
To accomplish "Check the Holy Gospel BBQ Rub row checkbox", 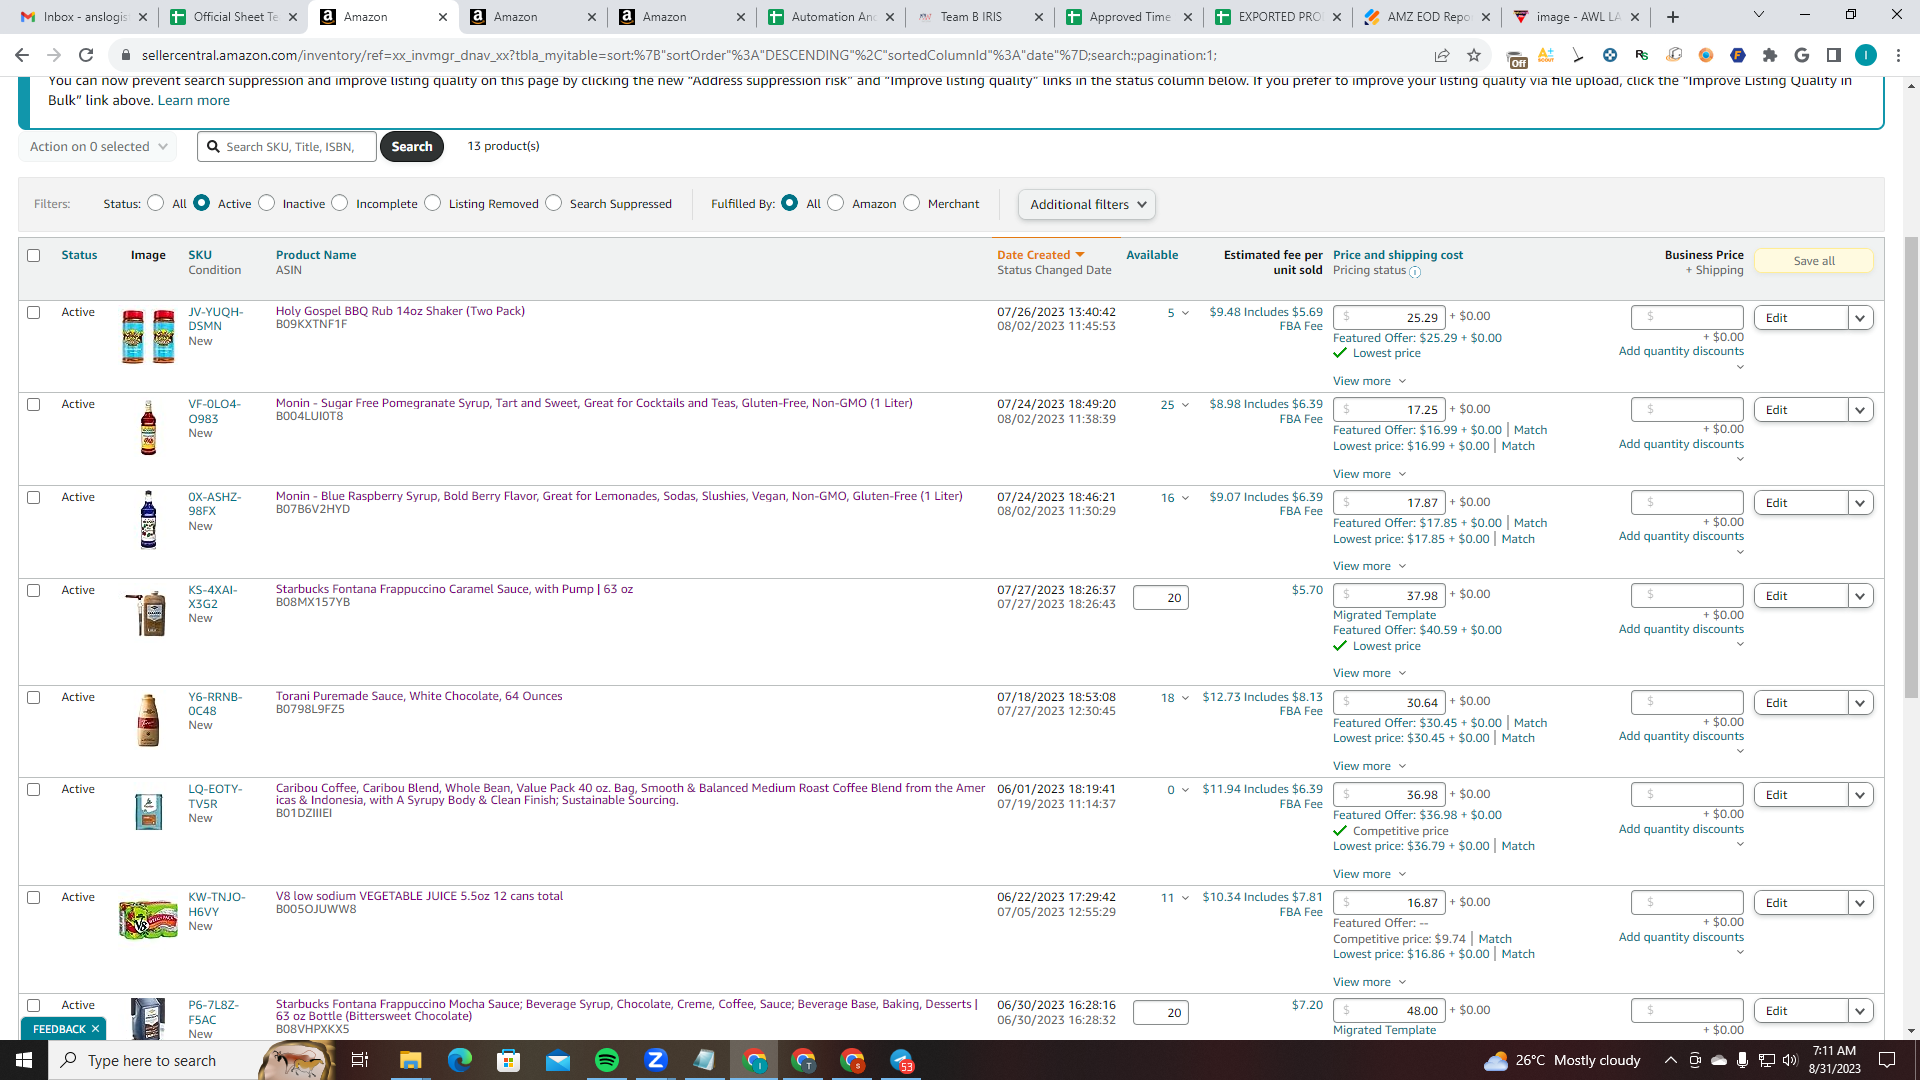I will [x=34, y=313].
